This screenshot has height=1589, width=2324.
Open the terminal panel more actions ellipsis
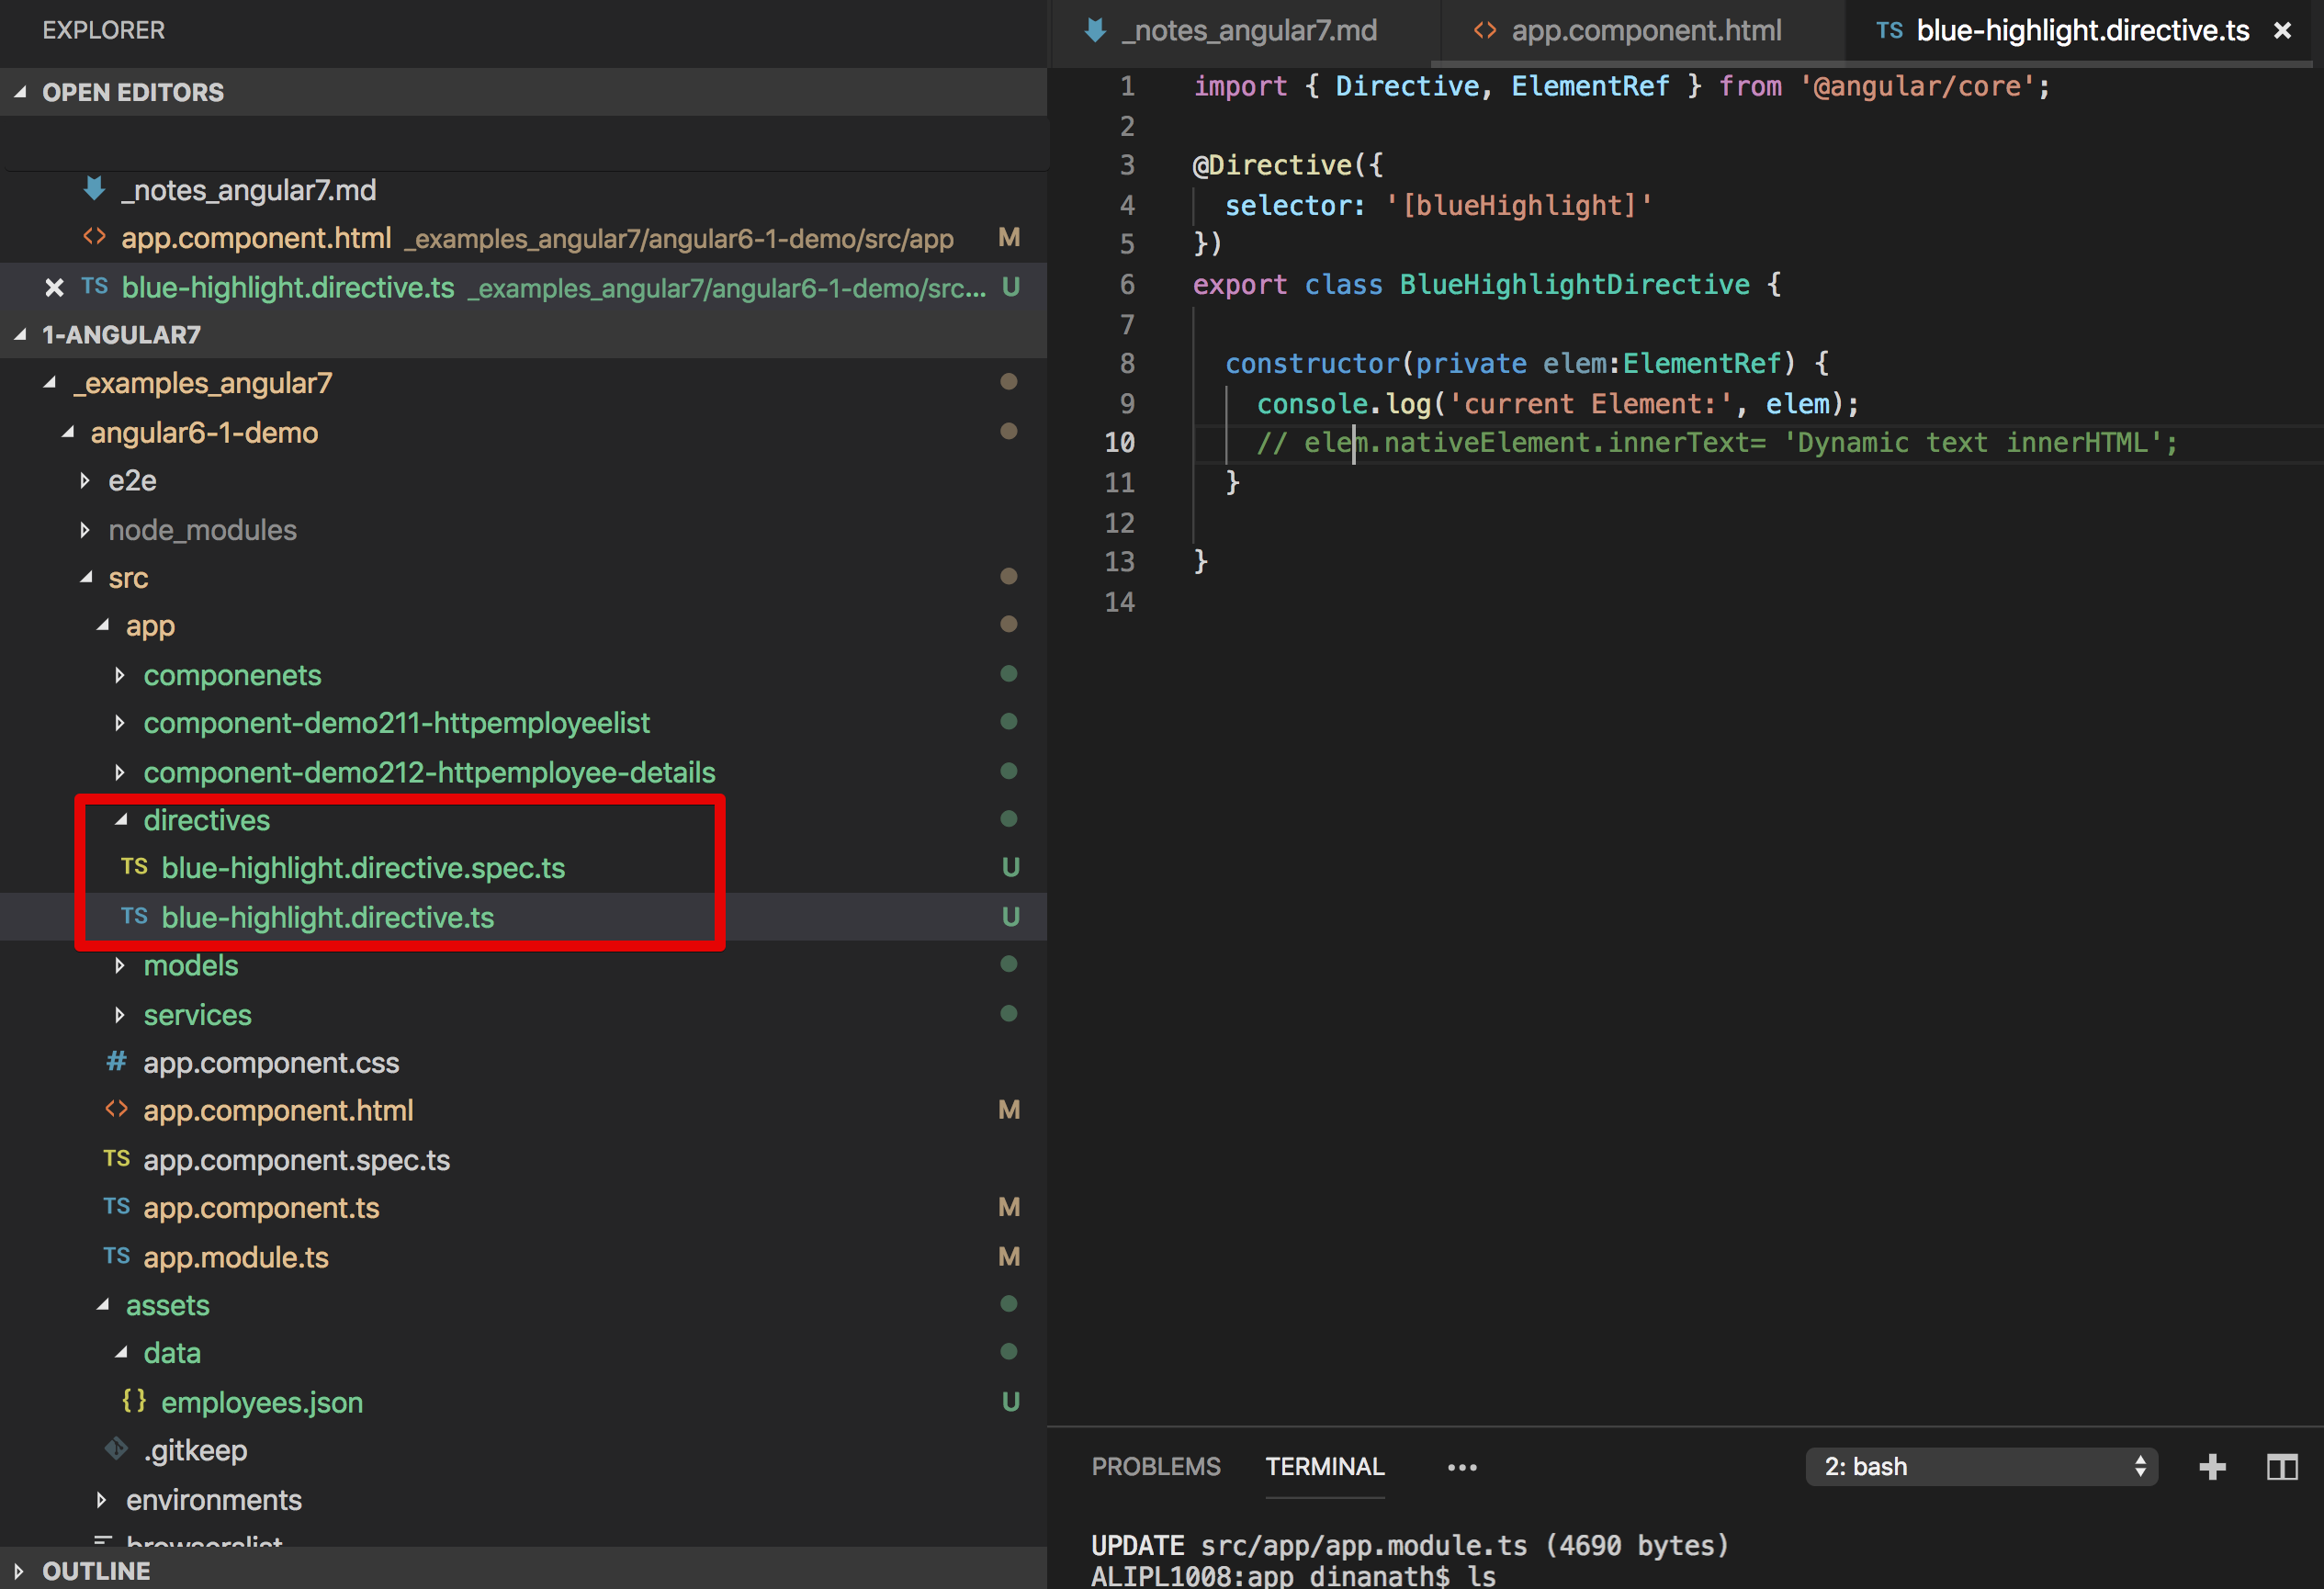click(1461, 1467)
